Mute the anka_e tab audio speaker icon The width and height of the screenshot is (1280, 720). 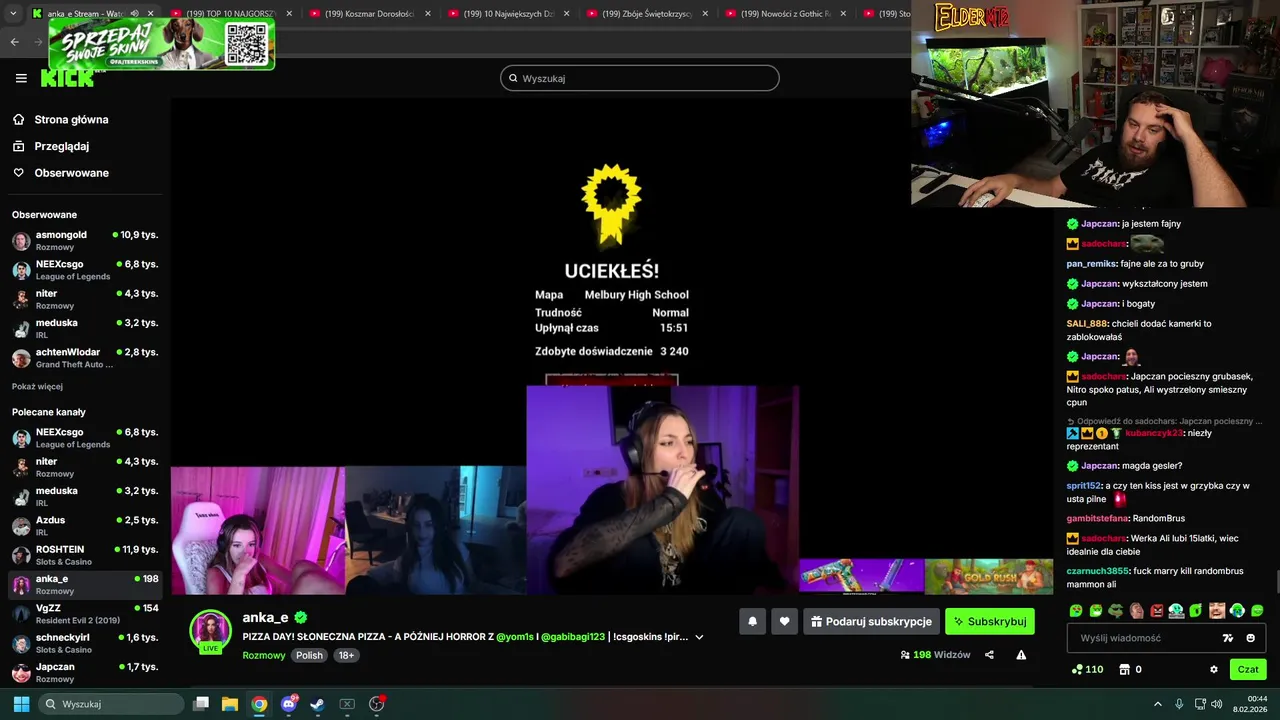click(134, 13)
